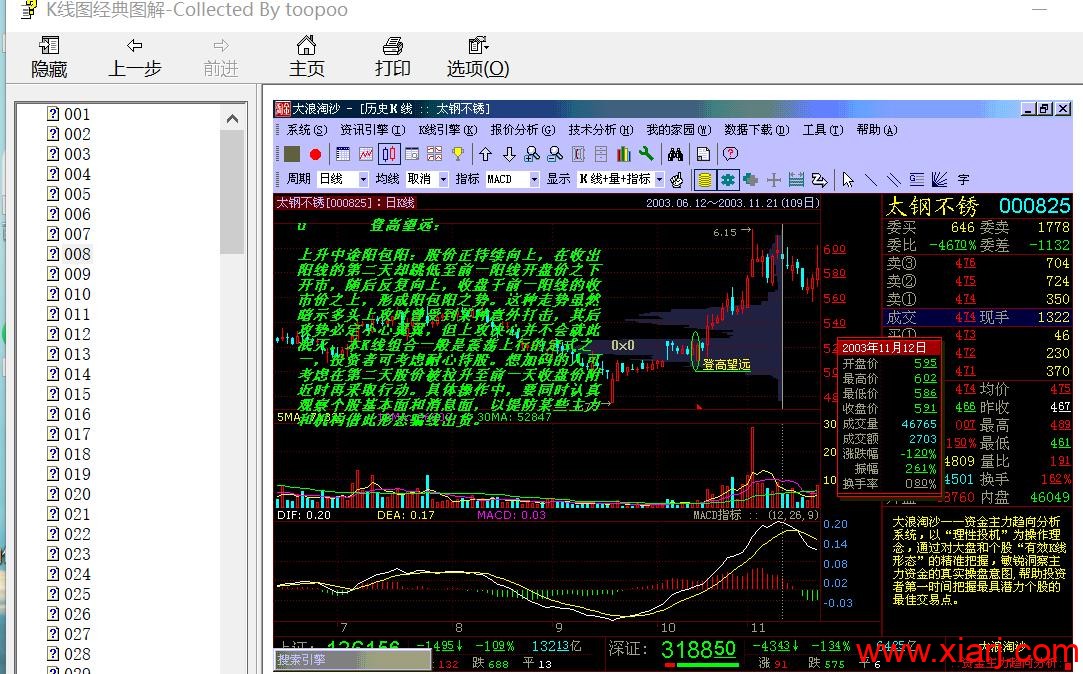
Task: Click the question mark help icon
Action: (x=730, y=154)
